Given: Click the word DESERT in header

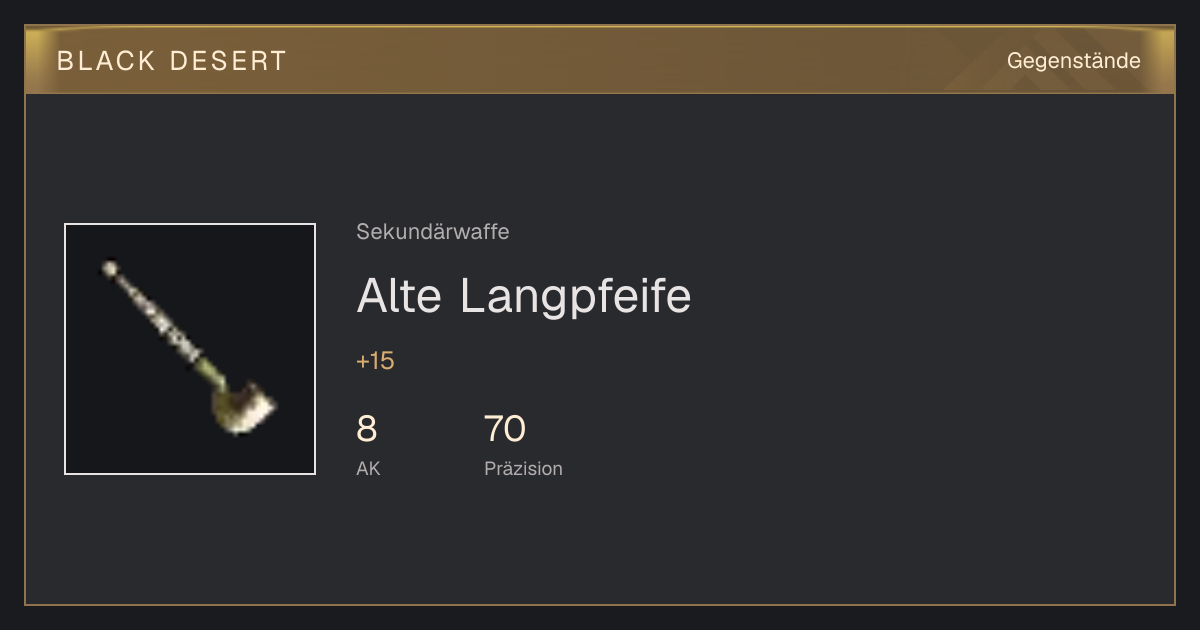Looking at the screenshot, I should (x=228, y=61).
